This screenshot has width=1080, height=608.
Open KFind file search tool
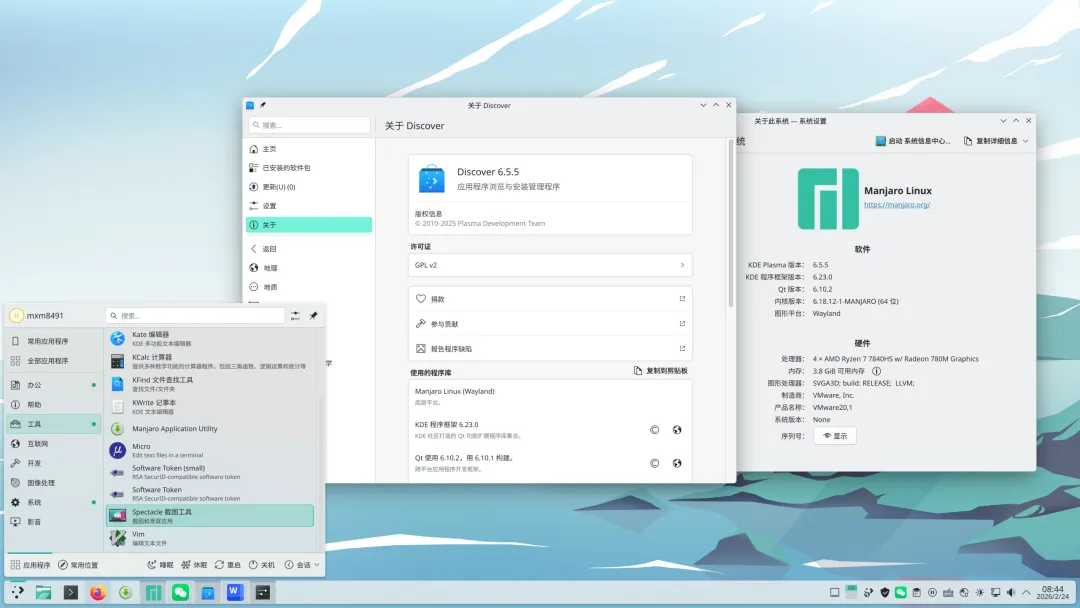pos(210,384)
